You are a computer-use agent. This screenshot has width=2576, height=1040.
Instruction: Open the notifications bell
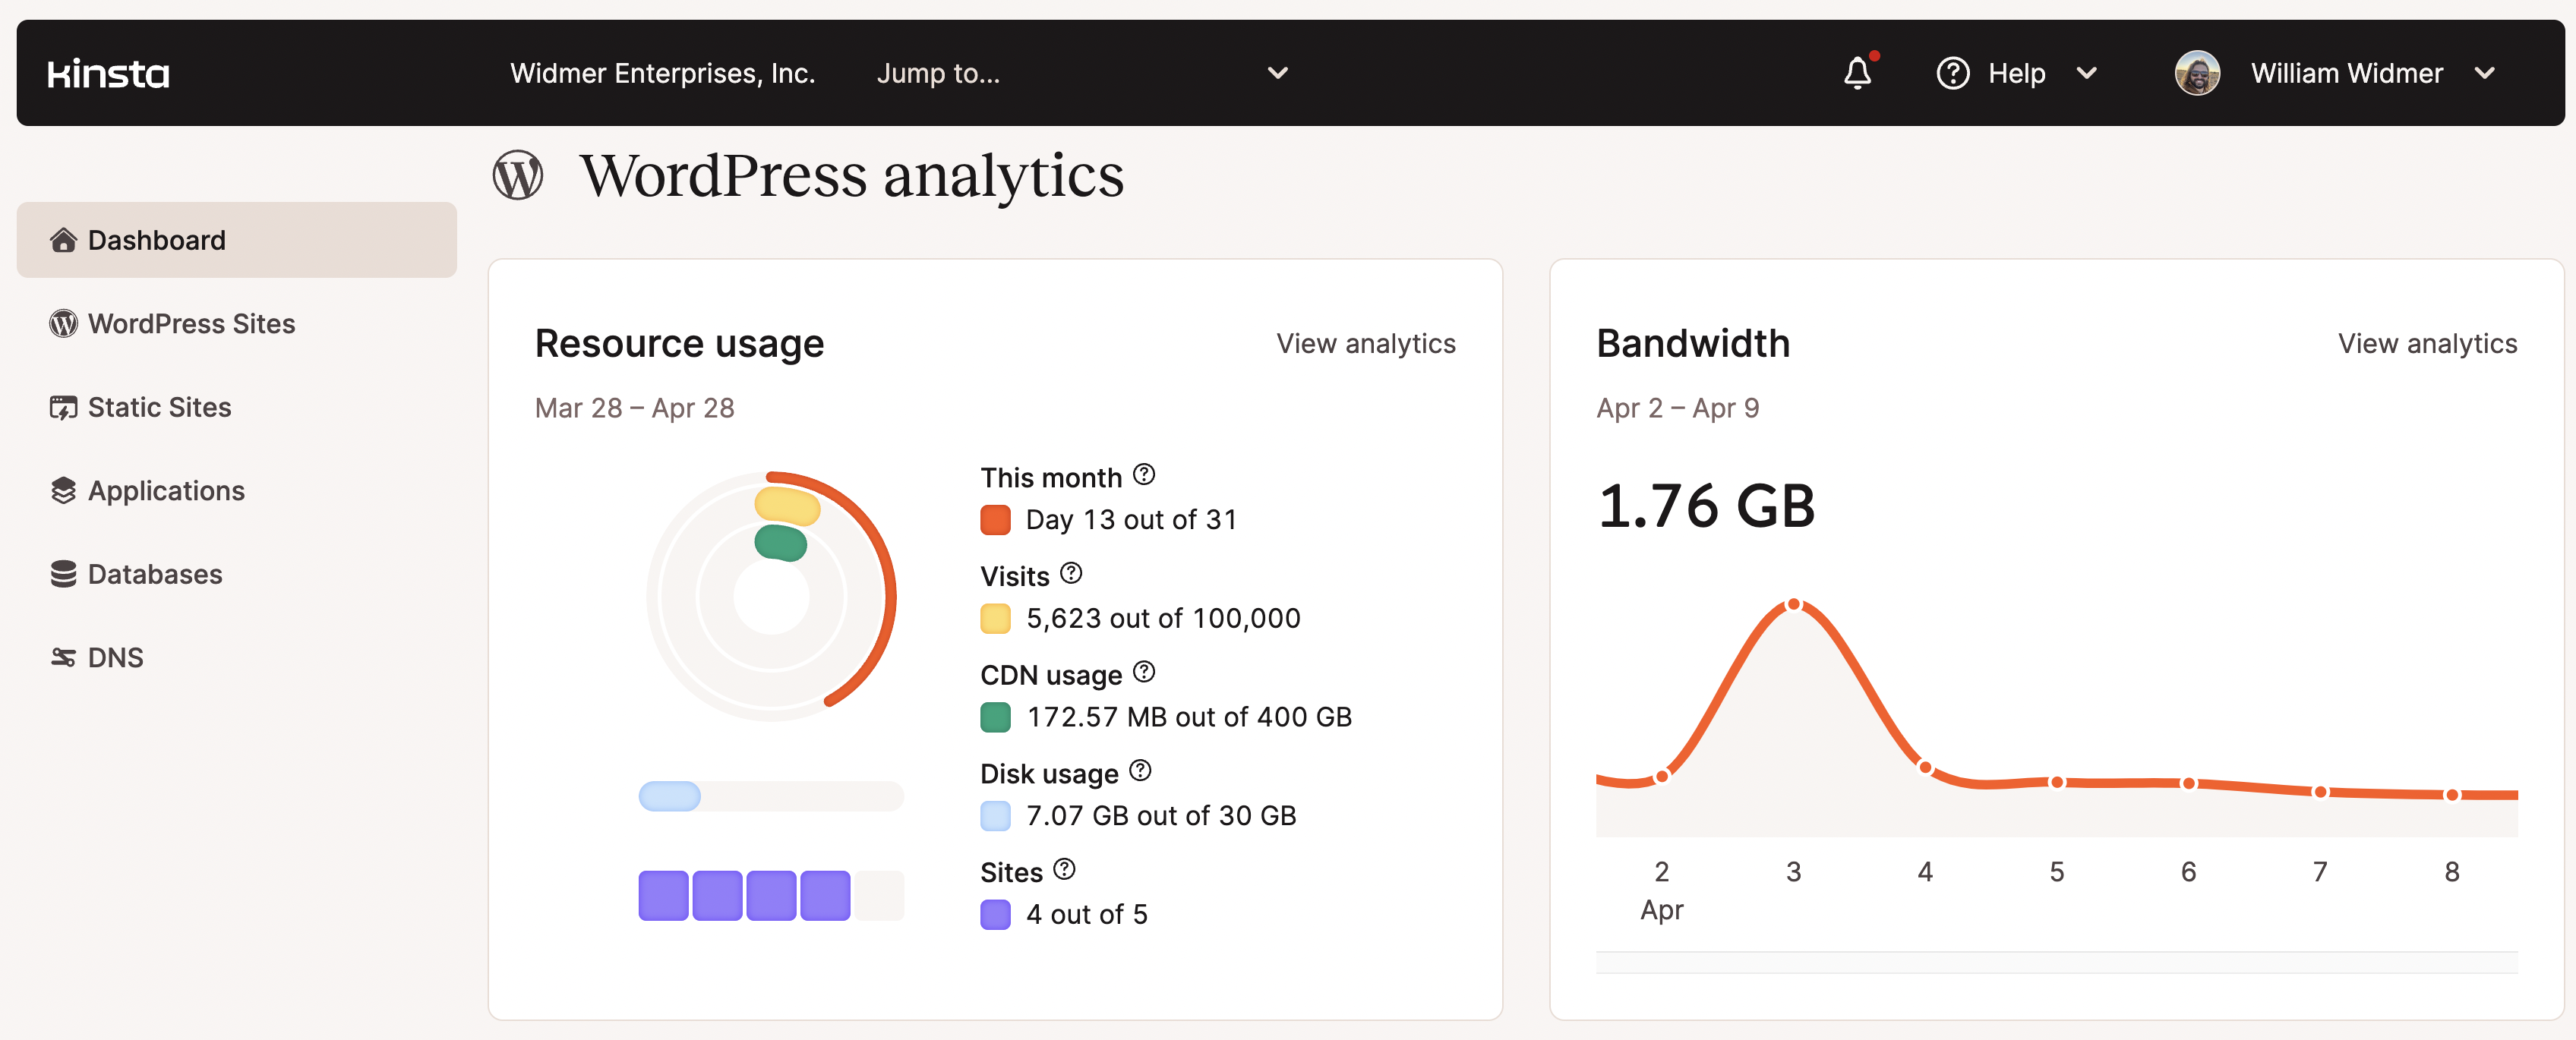tap(1858, 72)
